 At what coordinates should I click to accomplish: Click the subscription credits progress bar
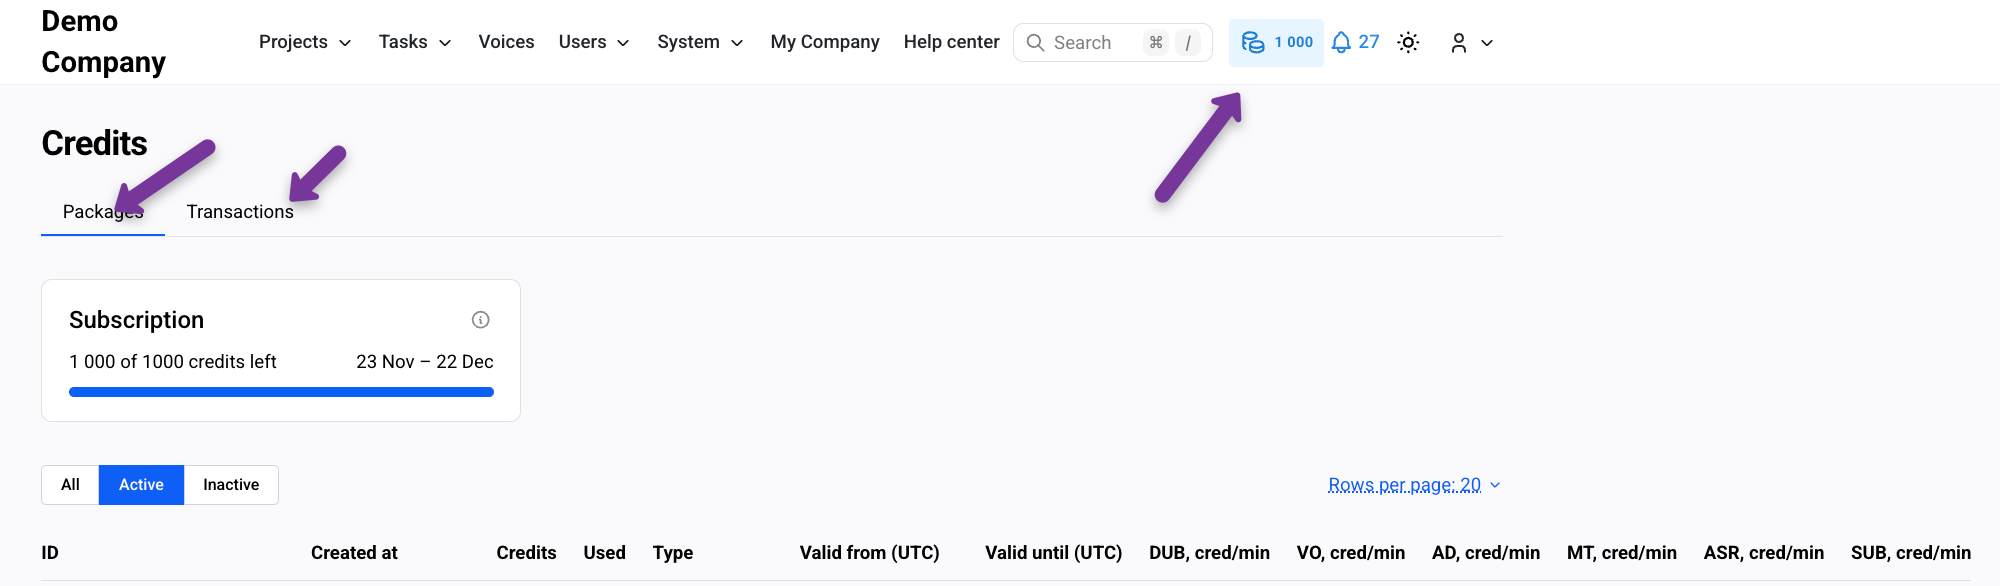point(281,392)
